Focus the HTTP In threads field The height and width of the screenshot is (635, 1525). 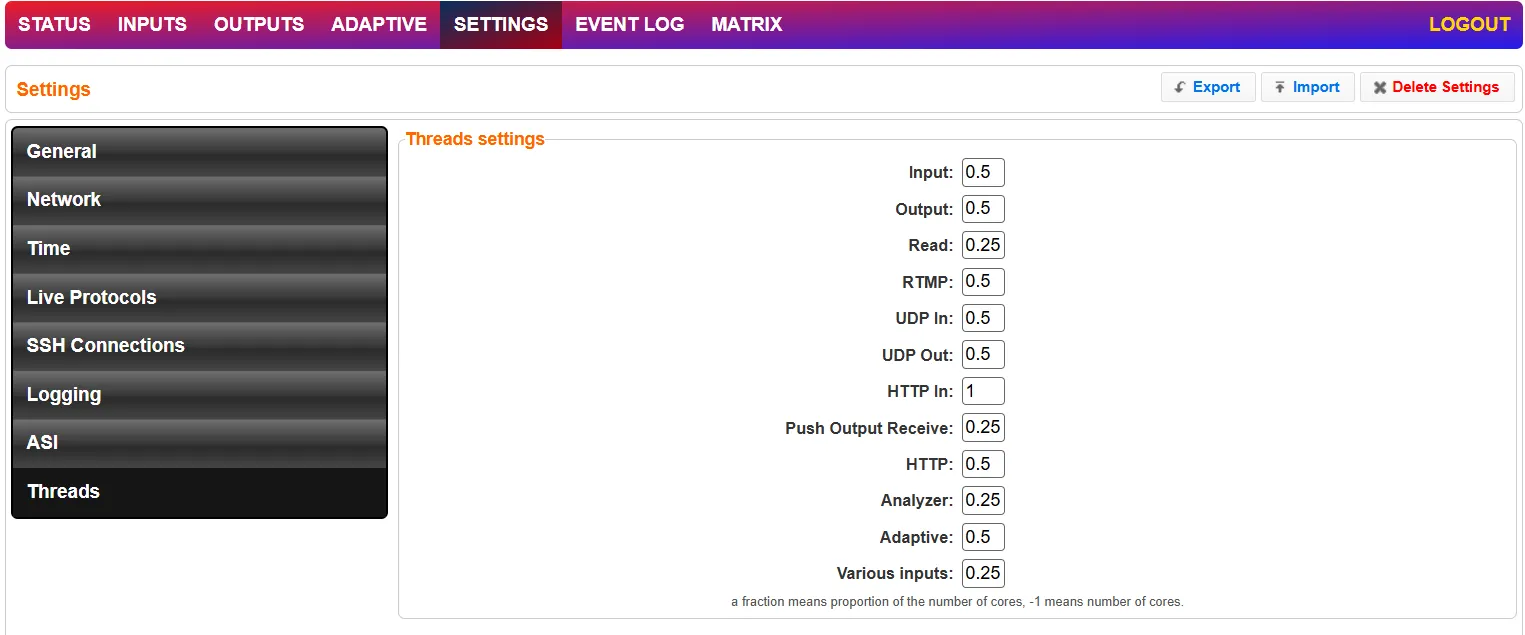pyautogui.click(x=983, y=391)
